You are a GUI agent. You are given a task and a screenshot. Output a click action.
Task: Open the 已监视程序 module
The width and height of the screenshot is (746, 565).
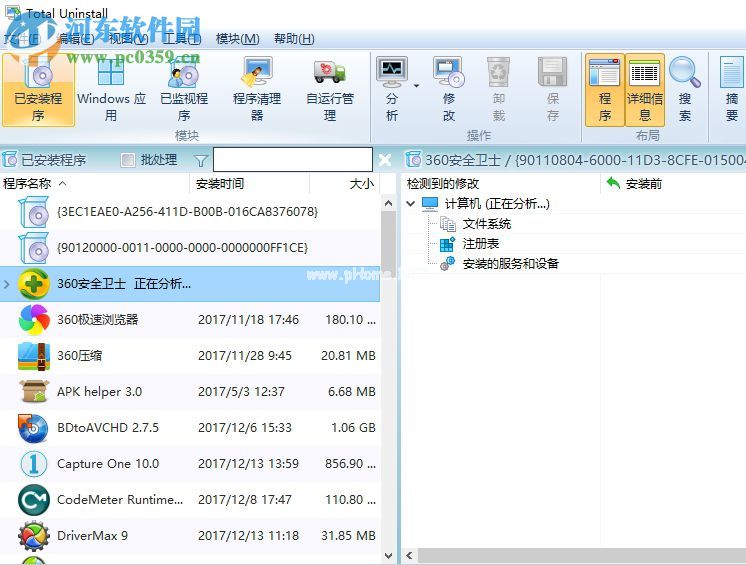[x=184, y=89]
